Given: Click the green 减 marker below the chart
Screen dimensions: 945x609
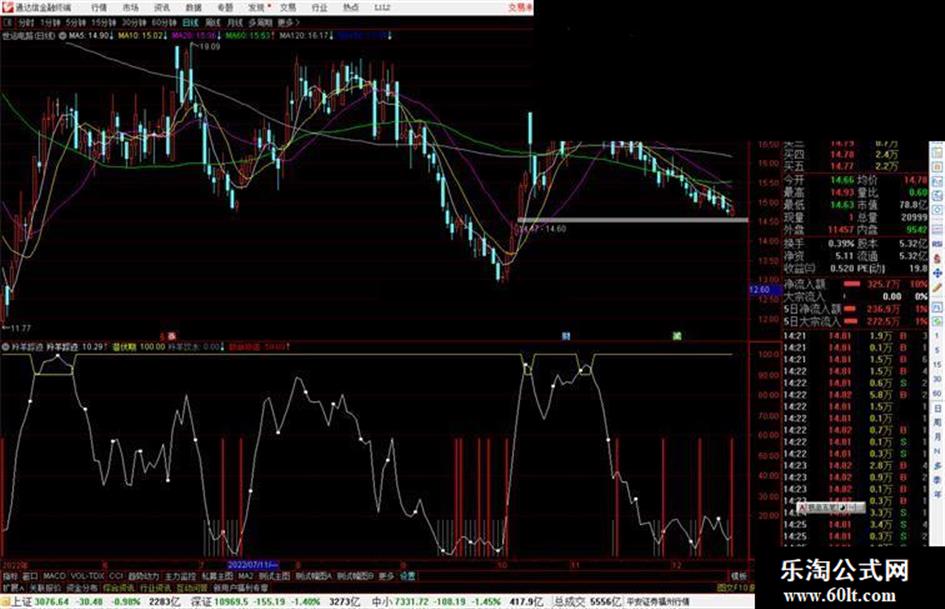Looking at the screenshot, I should (677, 336).
